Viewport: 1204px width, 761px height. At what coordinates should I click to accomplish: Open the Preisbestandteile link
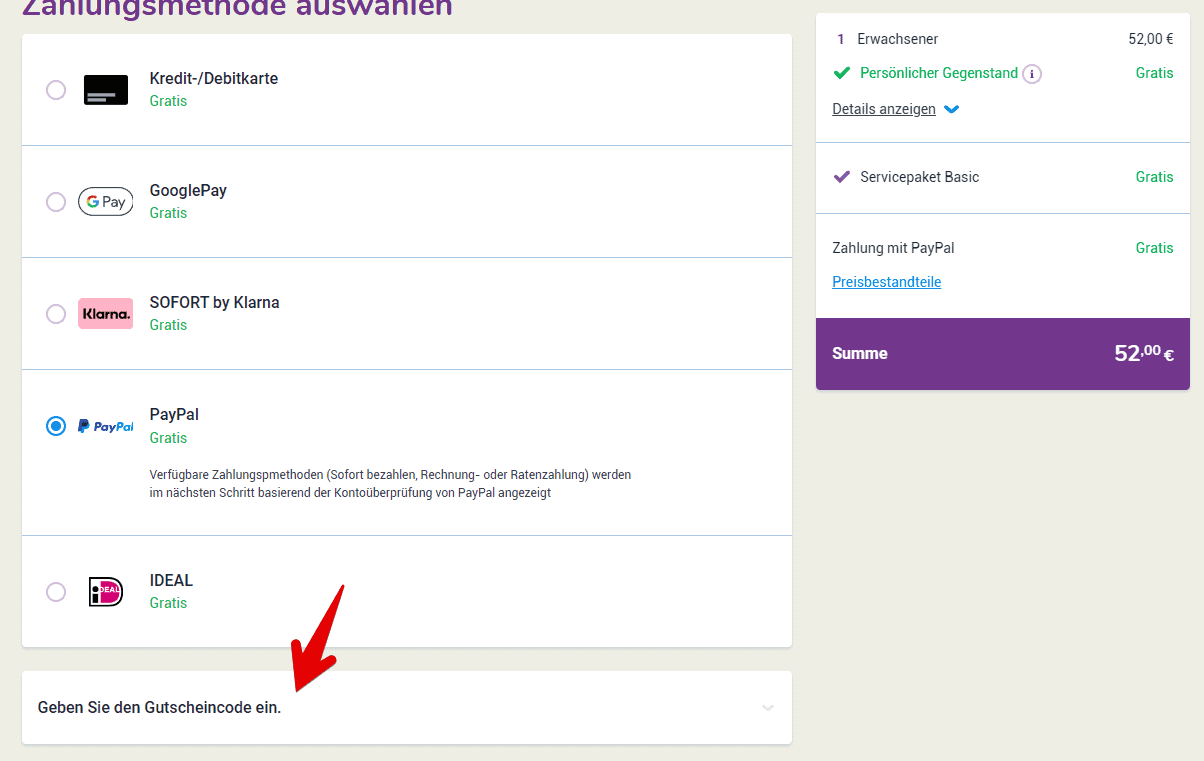point(886,282)
